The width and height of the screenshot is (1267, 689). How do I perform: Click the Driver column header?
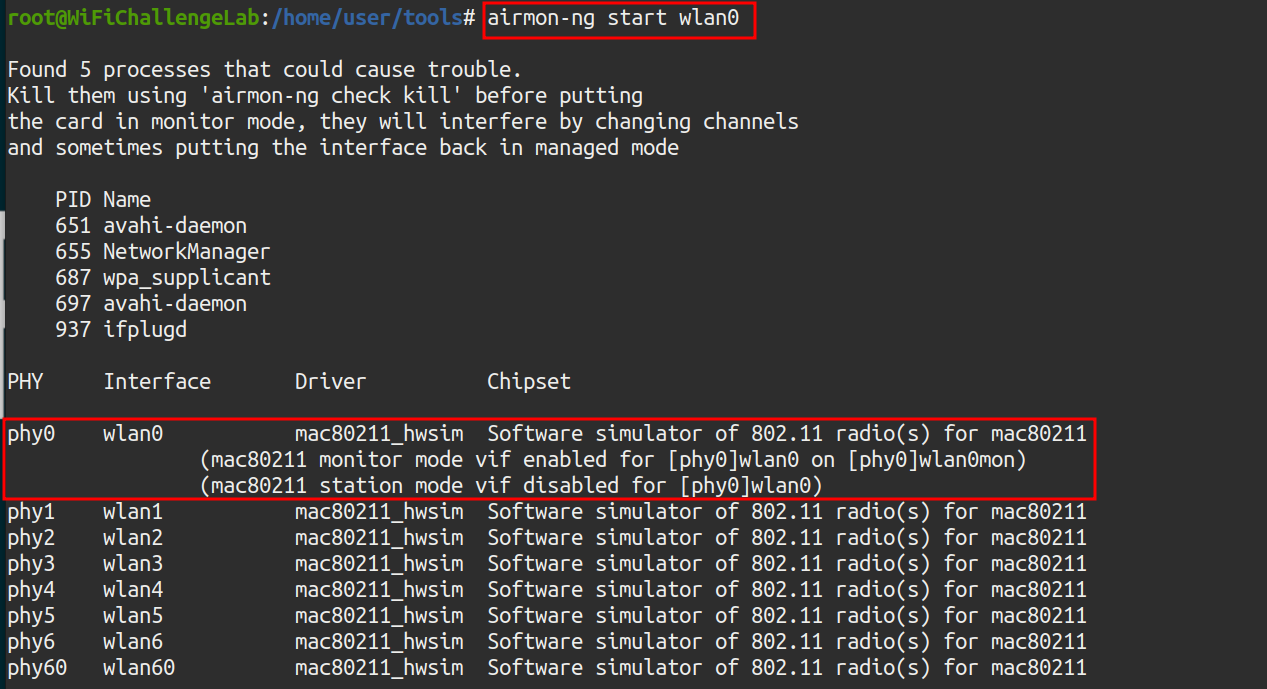point(330,381)
